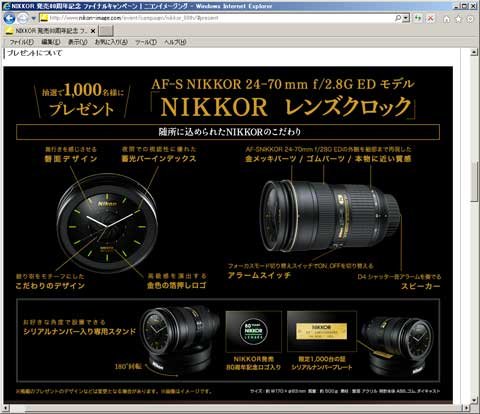Screen dimensions: 480x414
Task: Open the お気に入り(A) menu
Action: click(111, 42)
